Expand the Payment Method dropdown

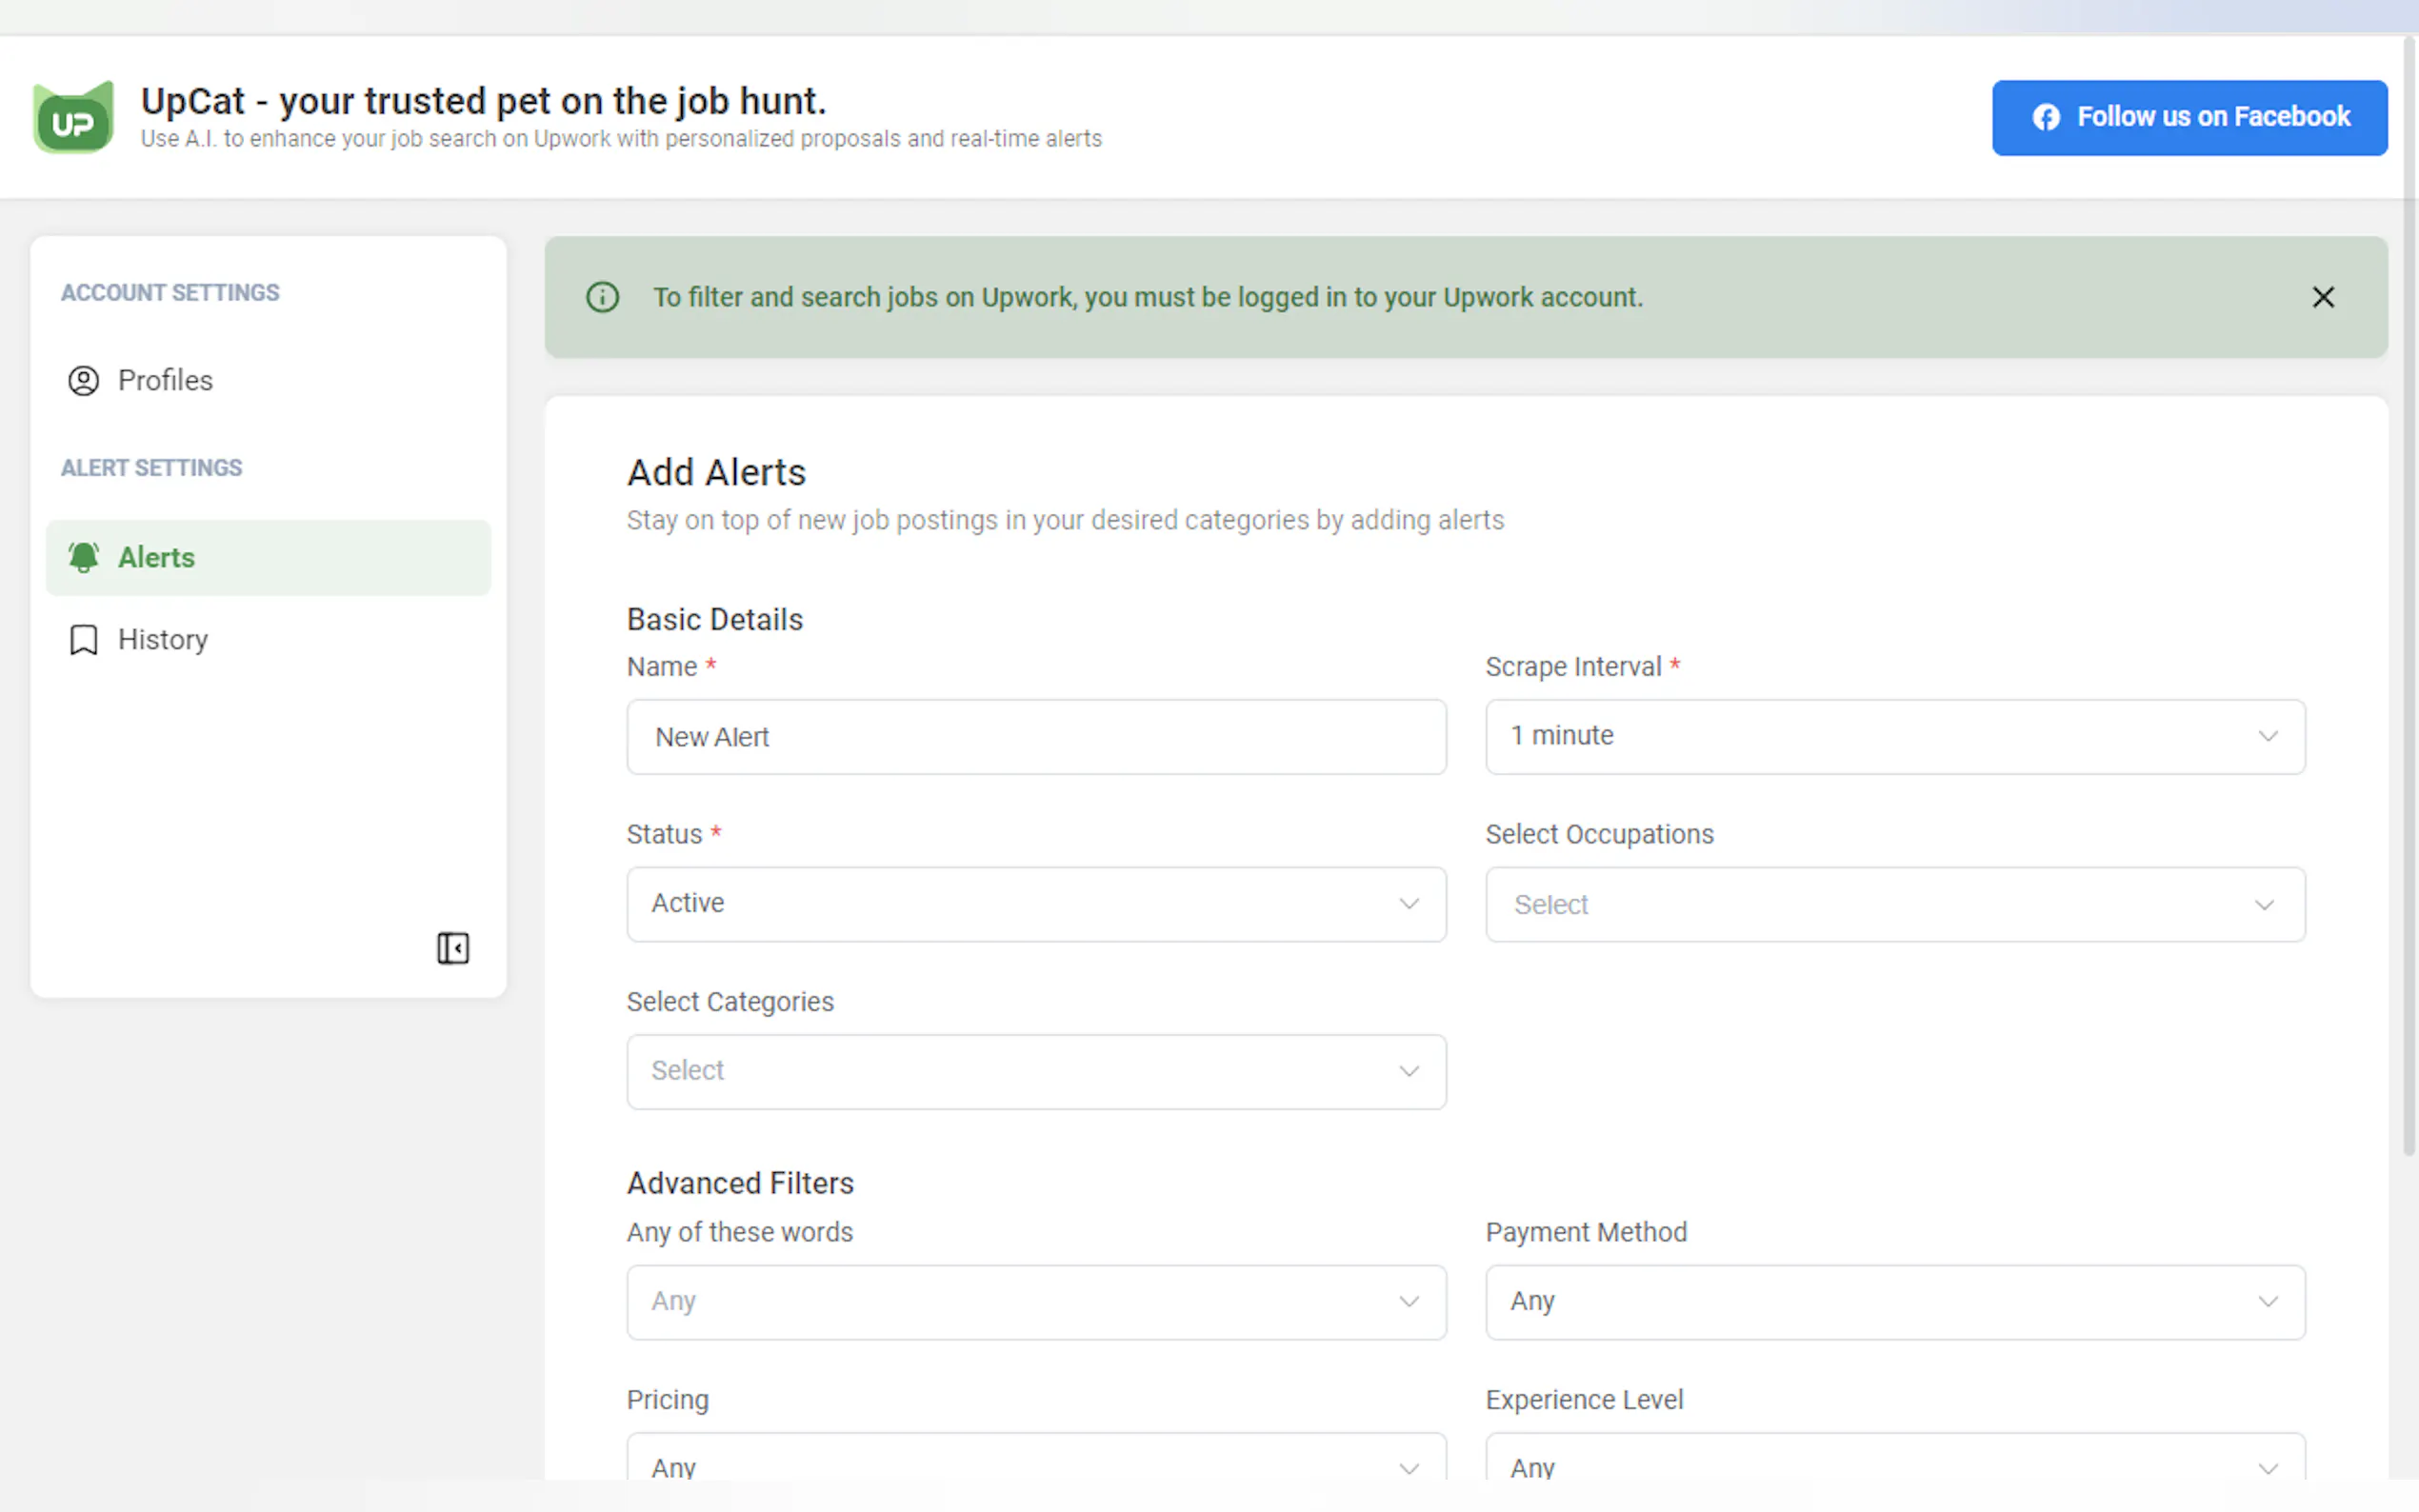pyautogui.click(x=1894, y=1302)
